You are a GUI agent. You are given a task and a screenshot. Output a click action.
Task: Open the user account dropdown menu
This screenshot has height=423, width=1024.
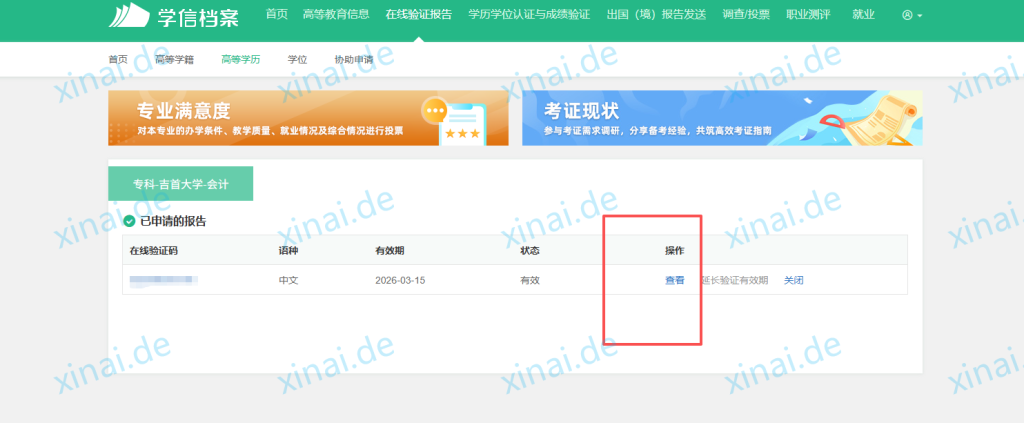(911, 15)
